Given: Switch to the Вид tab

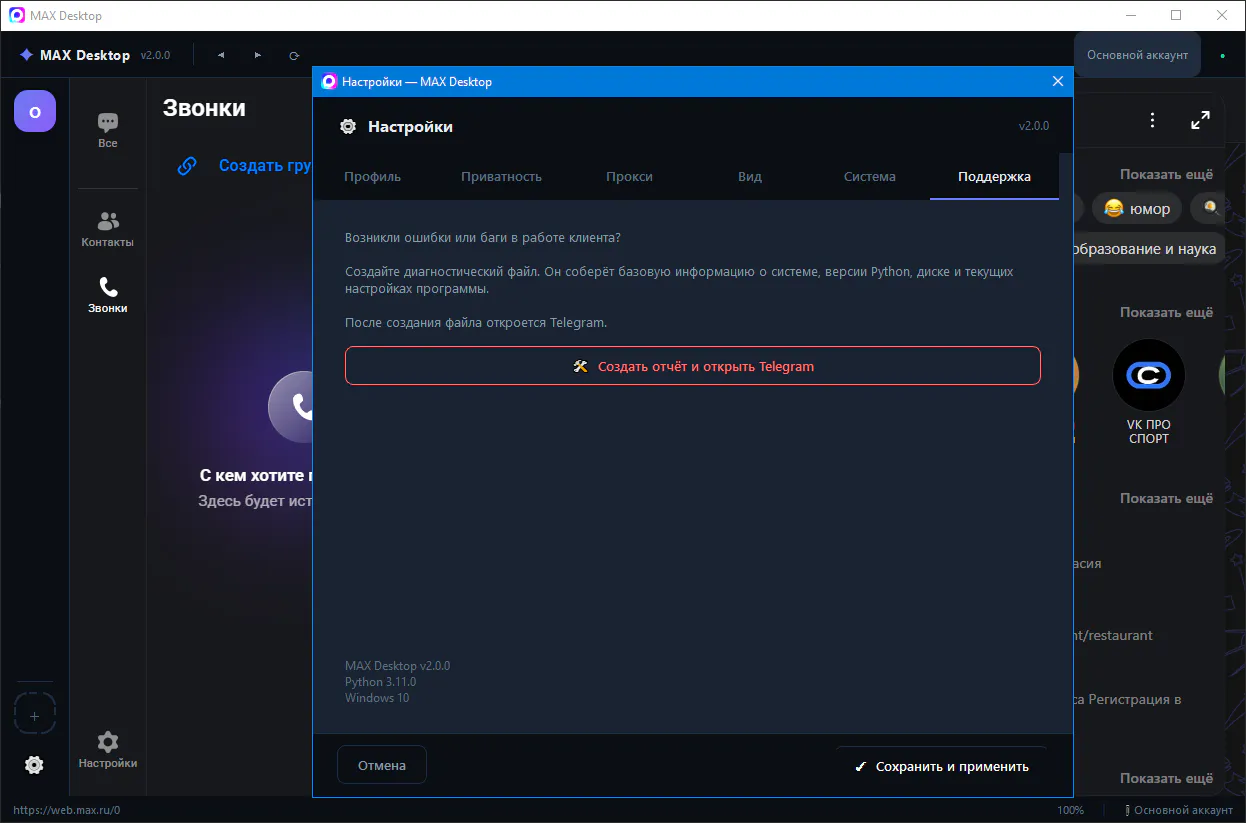Looking at the screenshot, I should [x=750, y=177].
